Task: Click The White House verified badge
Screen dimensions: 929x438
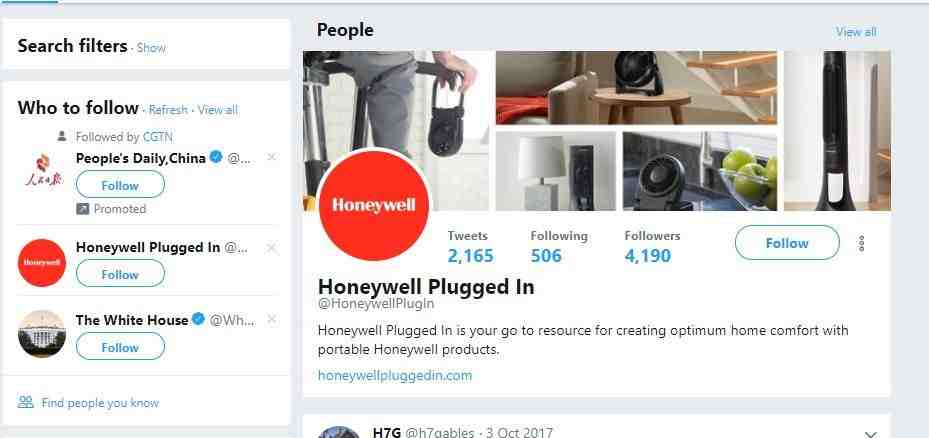Action: (x=198, y=319)
